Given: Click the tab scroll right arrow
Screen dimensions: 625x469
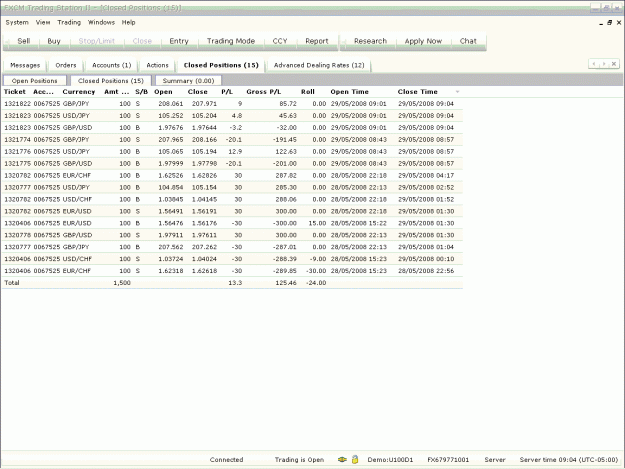Looking at the screenshot, I should click(x=604, y=64).
